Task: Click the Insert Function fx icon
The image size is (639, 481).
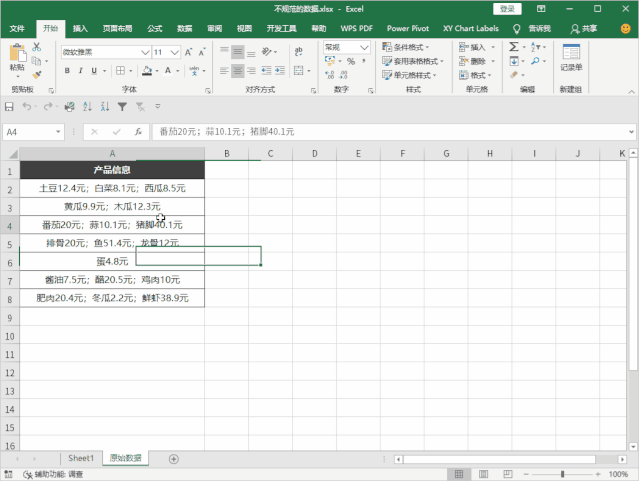Action: (139, 131)
